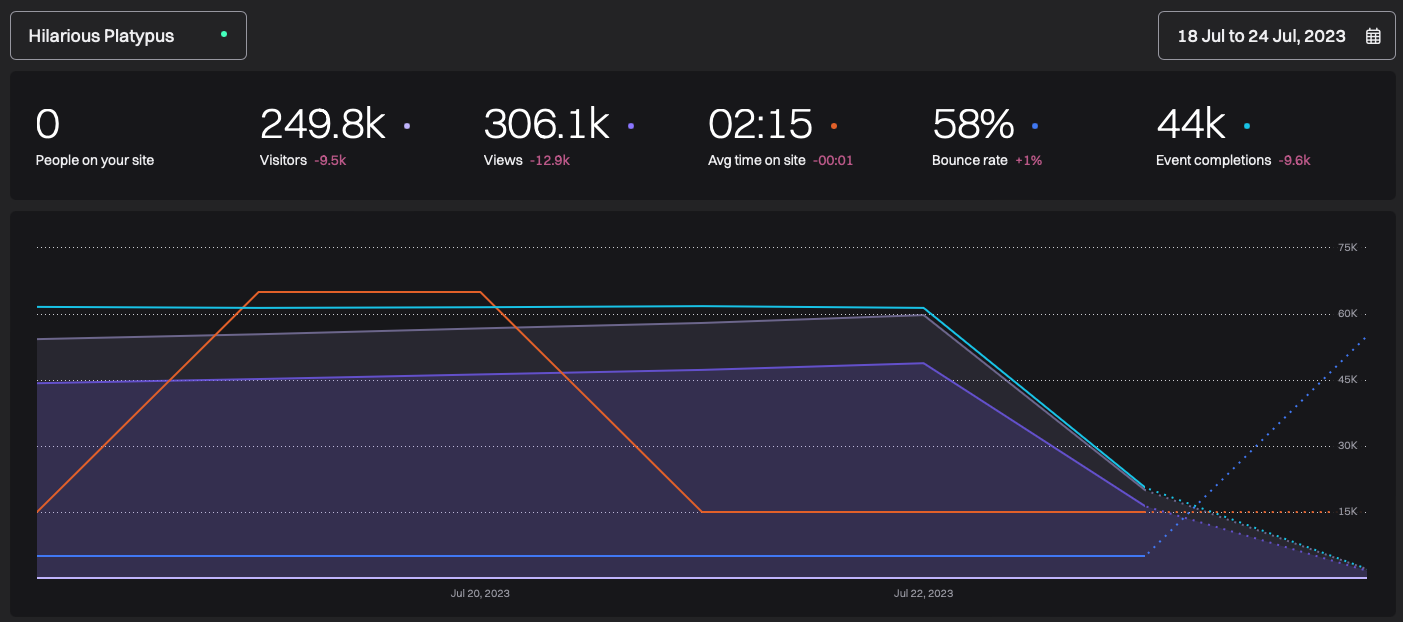Click the -9.5k Visitors change indicator
Screen dimensions: 1403x622
point(329,160)
